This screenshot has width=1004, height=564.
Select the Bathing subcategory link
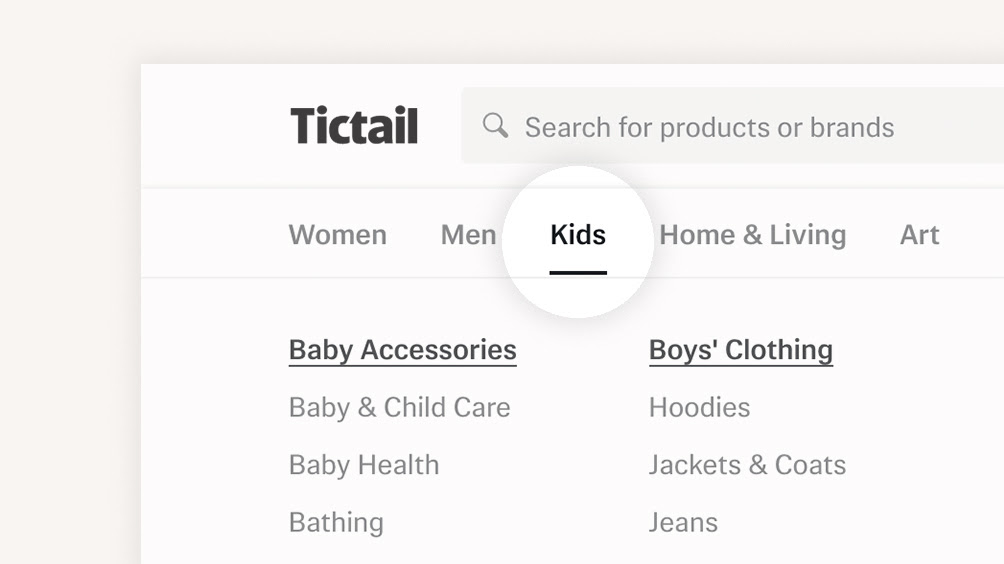pos(336,523)
